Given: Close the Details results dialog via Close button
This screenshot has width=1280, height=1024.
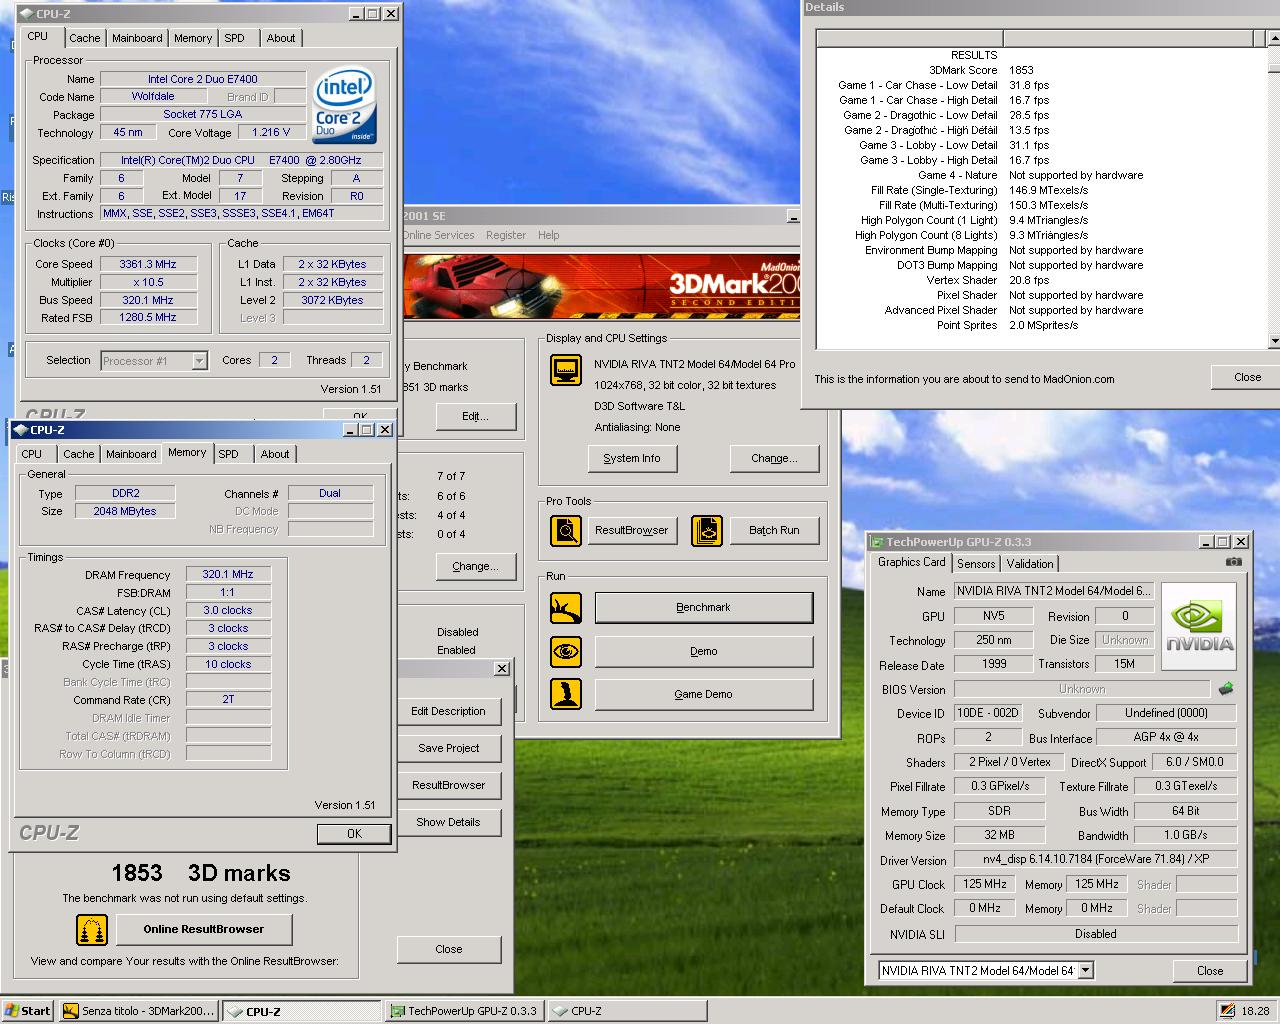Looking at the screenshot, I should pos(1247,377).
